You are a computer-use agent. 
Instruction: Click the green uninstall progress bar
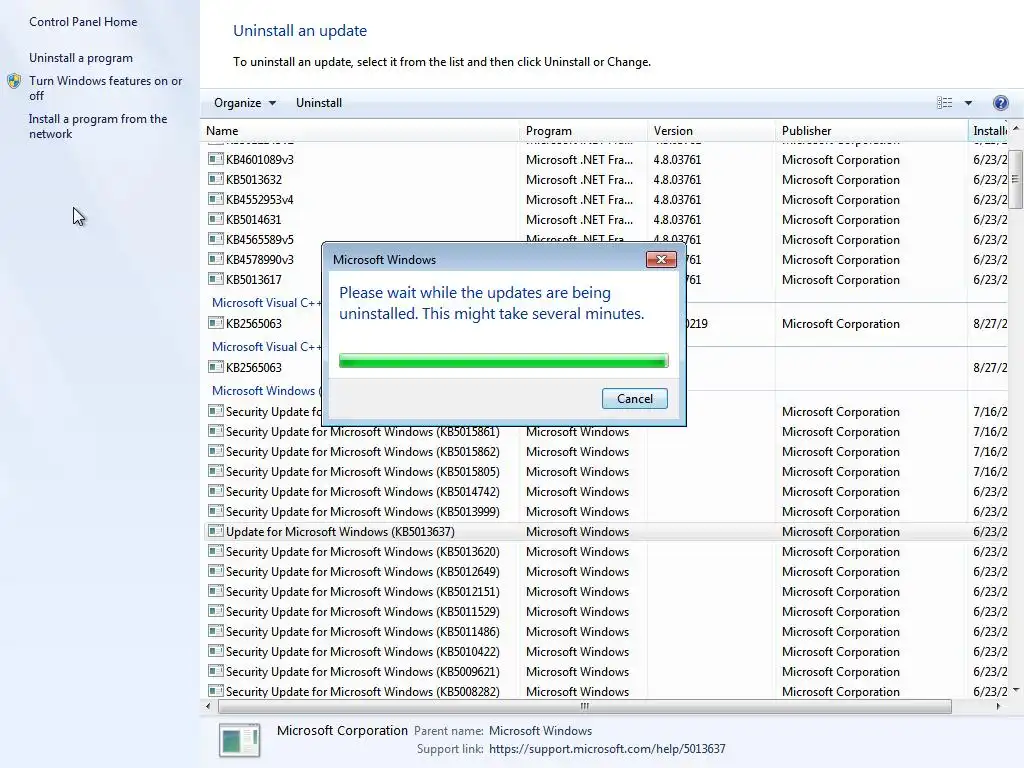(x=504, y=360)
